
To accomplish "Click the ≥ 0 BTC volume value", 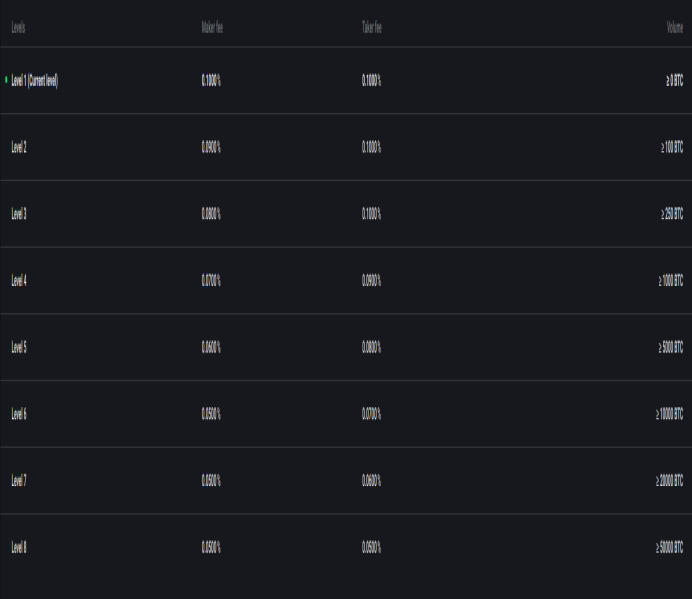I will pos(675,80).
